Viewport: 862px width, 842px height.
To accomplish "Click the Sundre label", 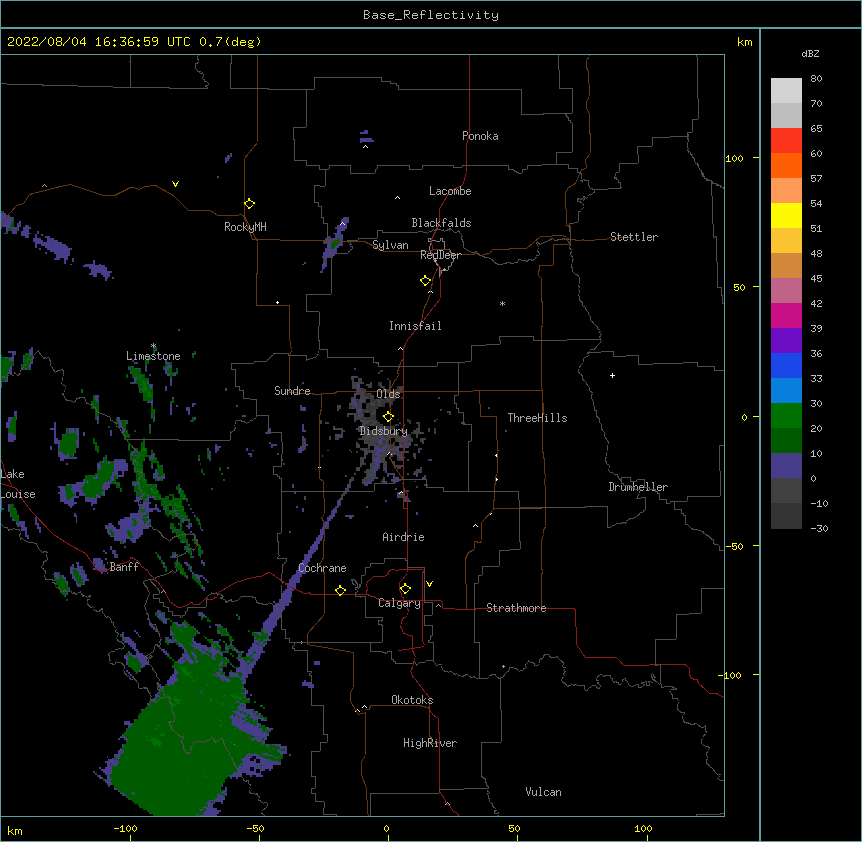I will click(x=292, y=391).
